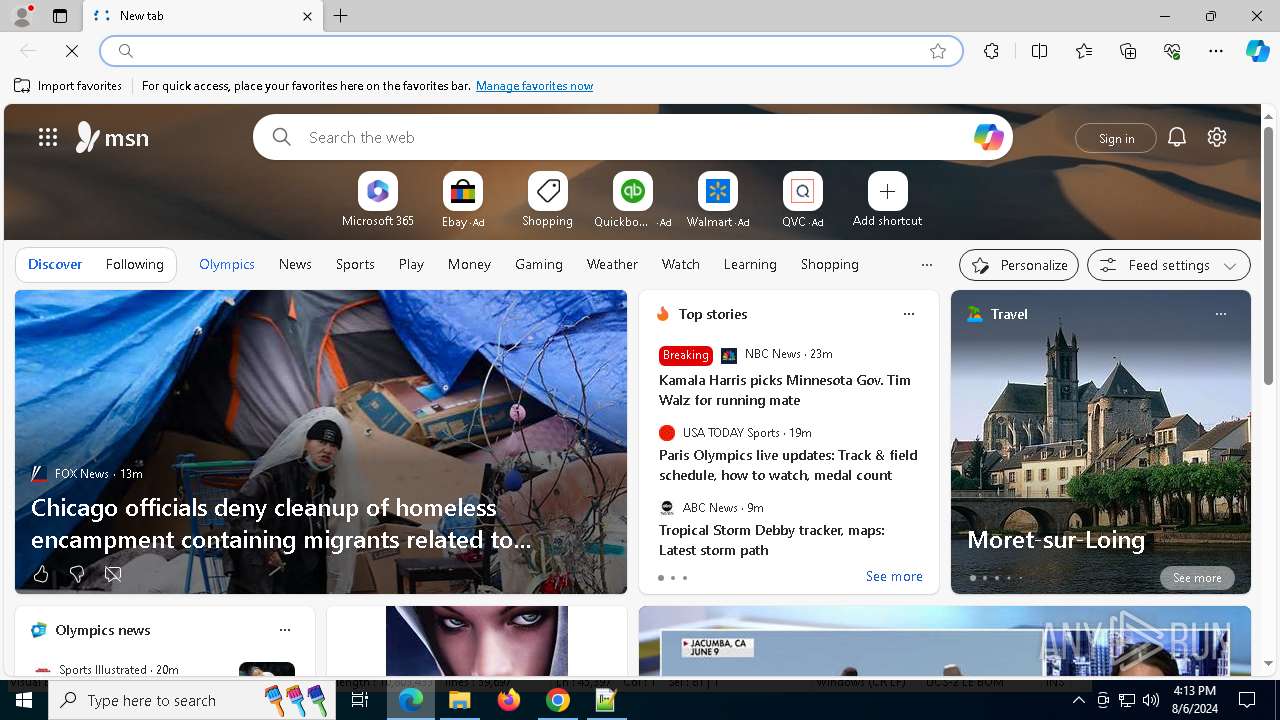Open the notifications bell
Viewport: 1280px width, 720px height.
(1177, 137)
